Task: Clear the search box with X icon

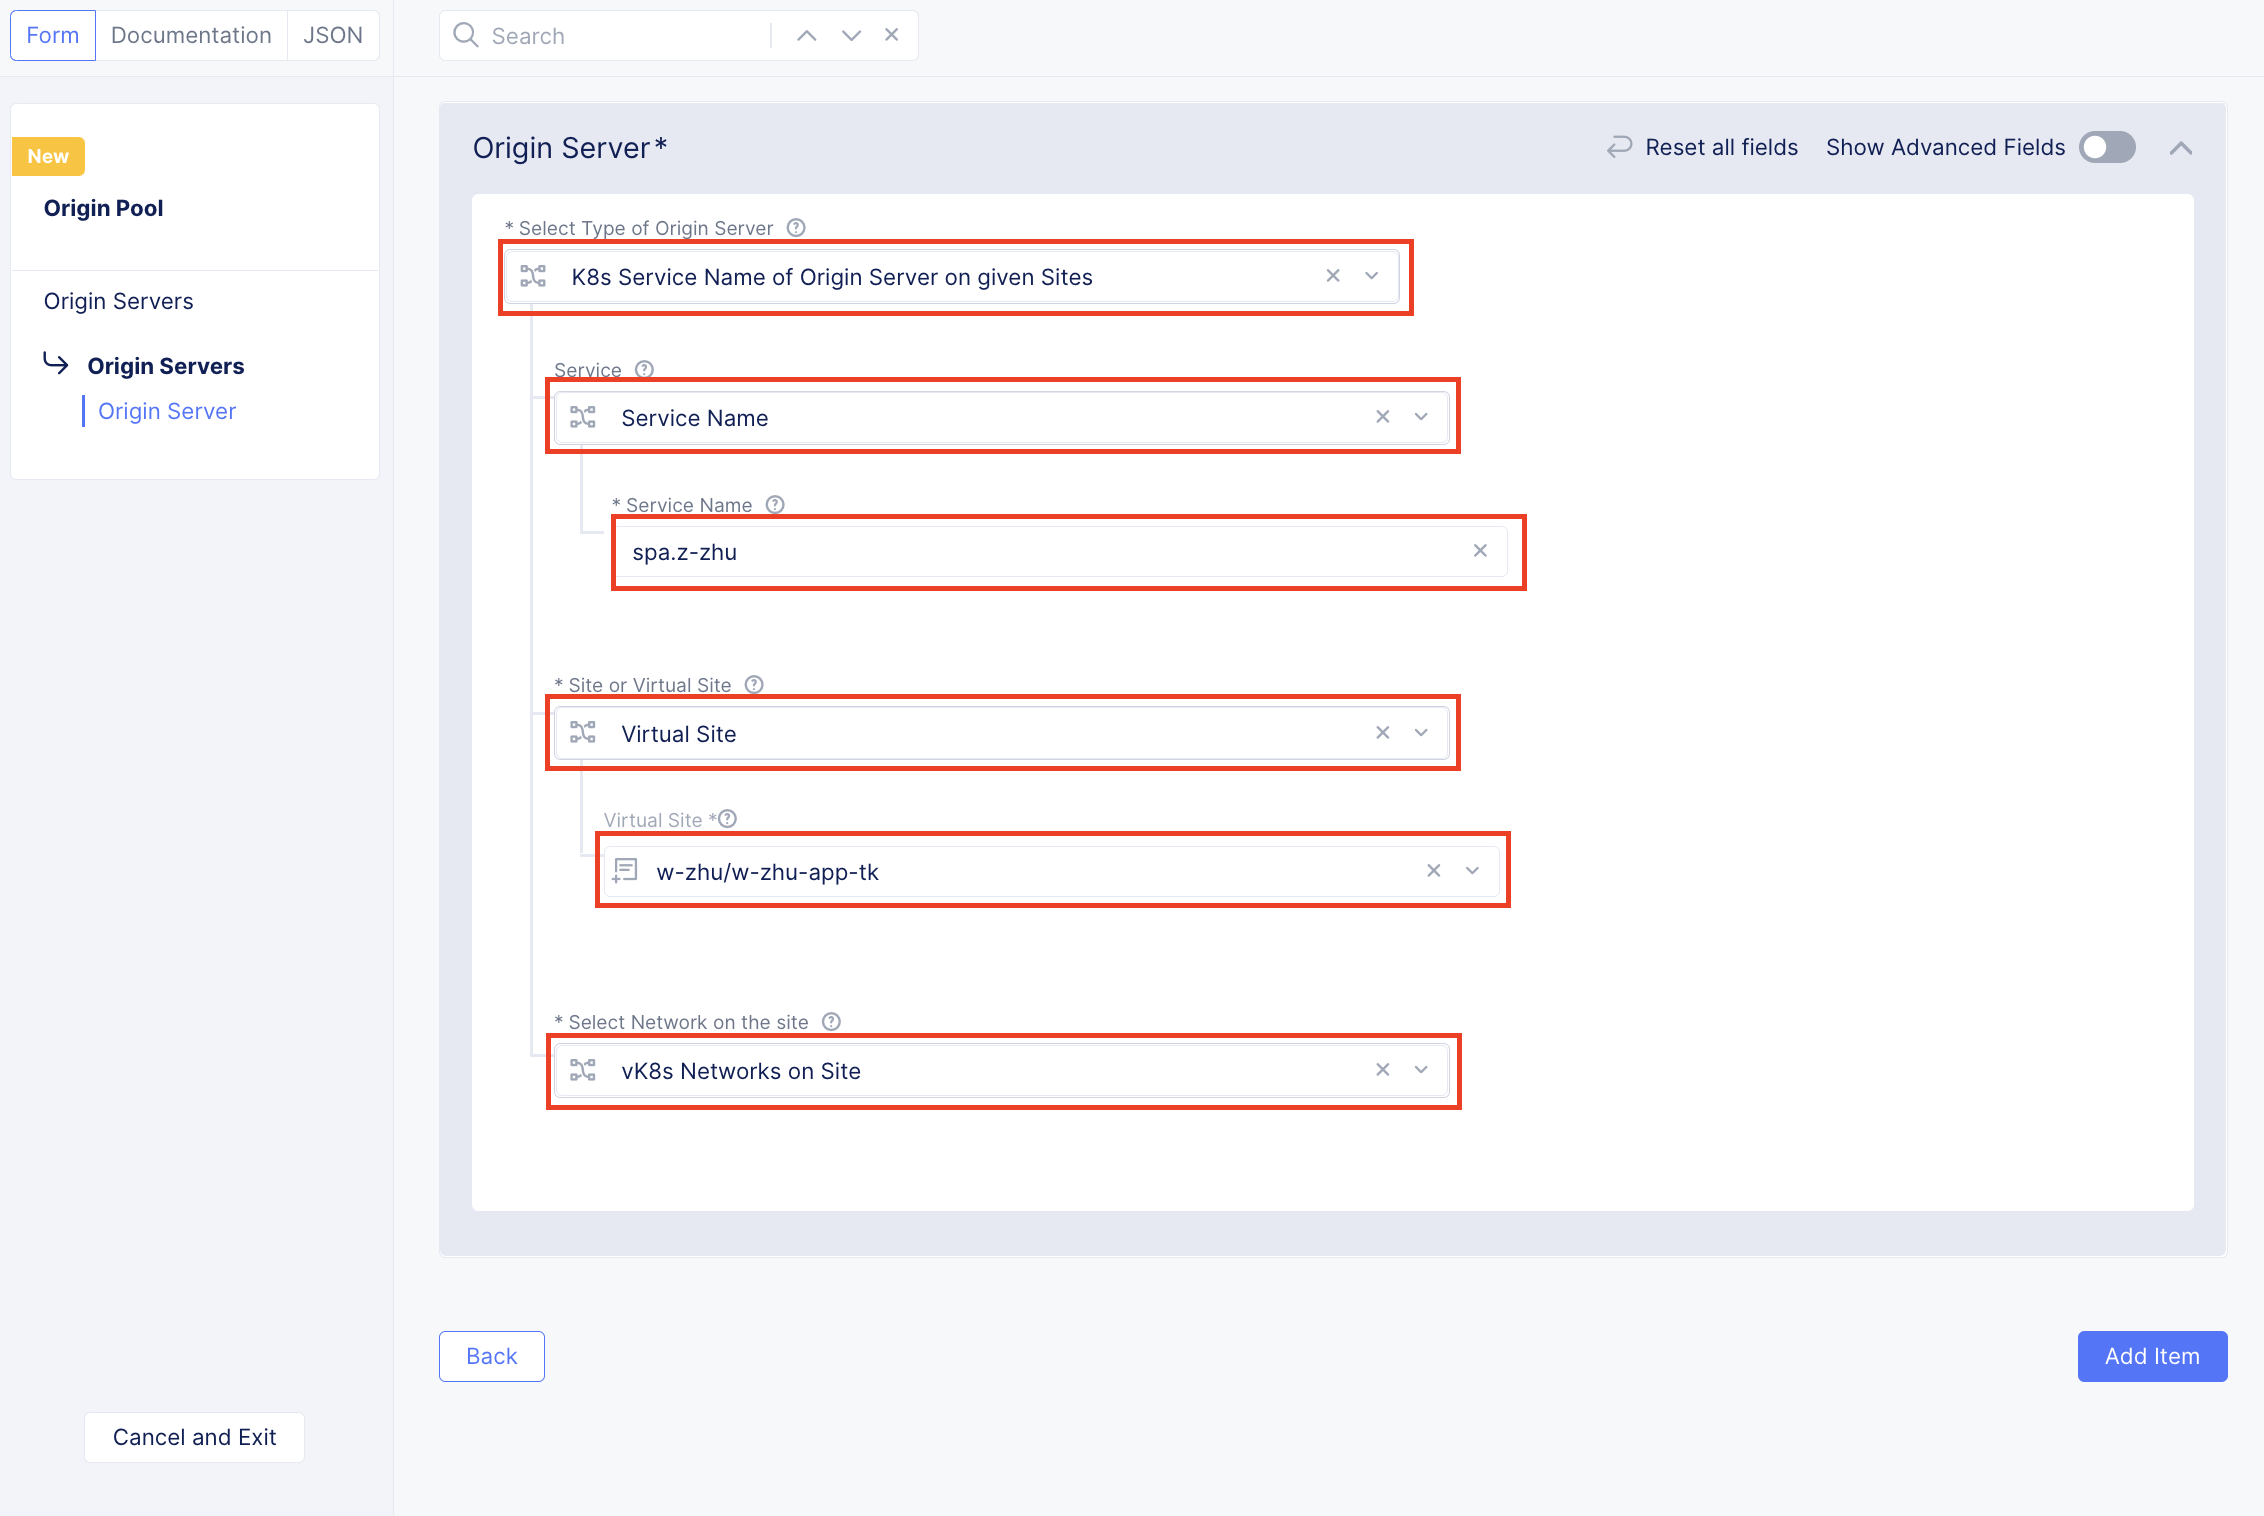Action: point(891,35)
